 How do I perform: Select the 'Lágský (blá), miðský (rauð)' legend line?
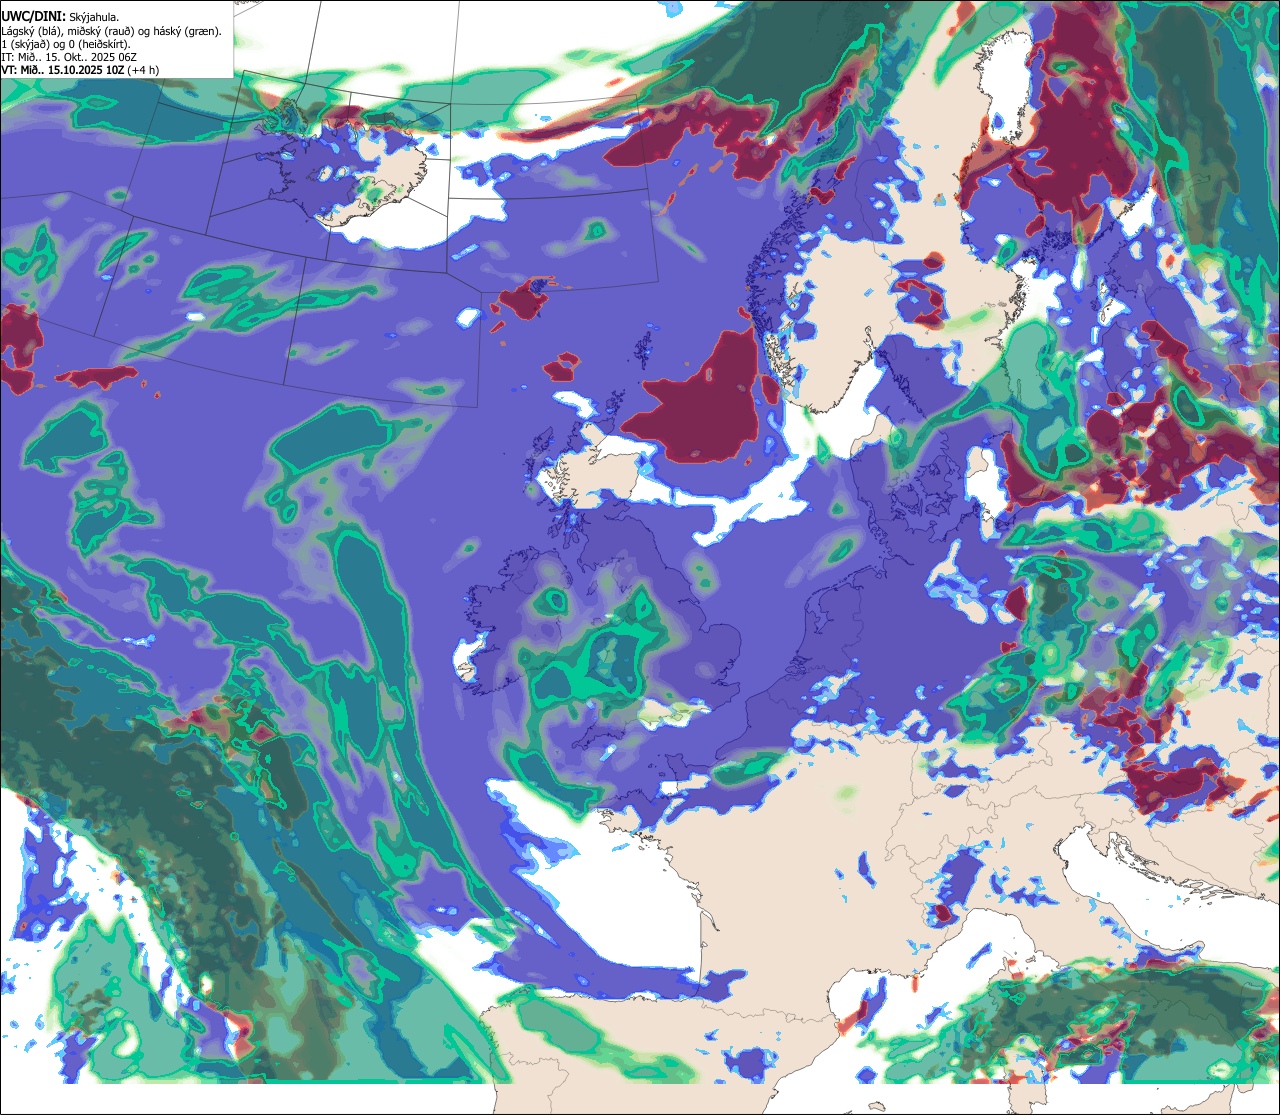(x=111, y=31)
